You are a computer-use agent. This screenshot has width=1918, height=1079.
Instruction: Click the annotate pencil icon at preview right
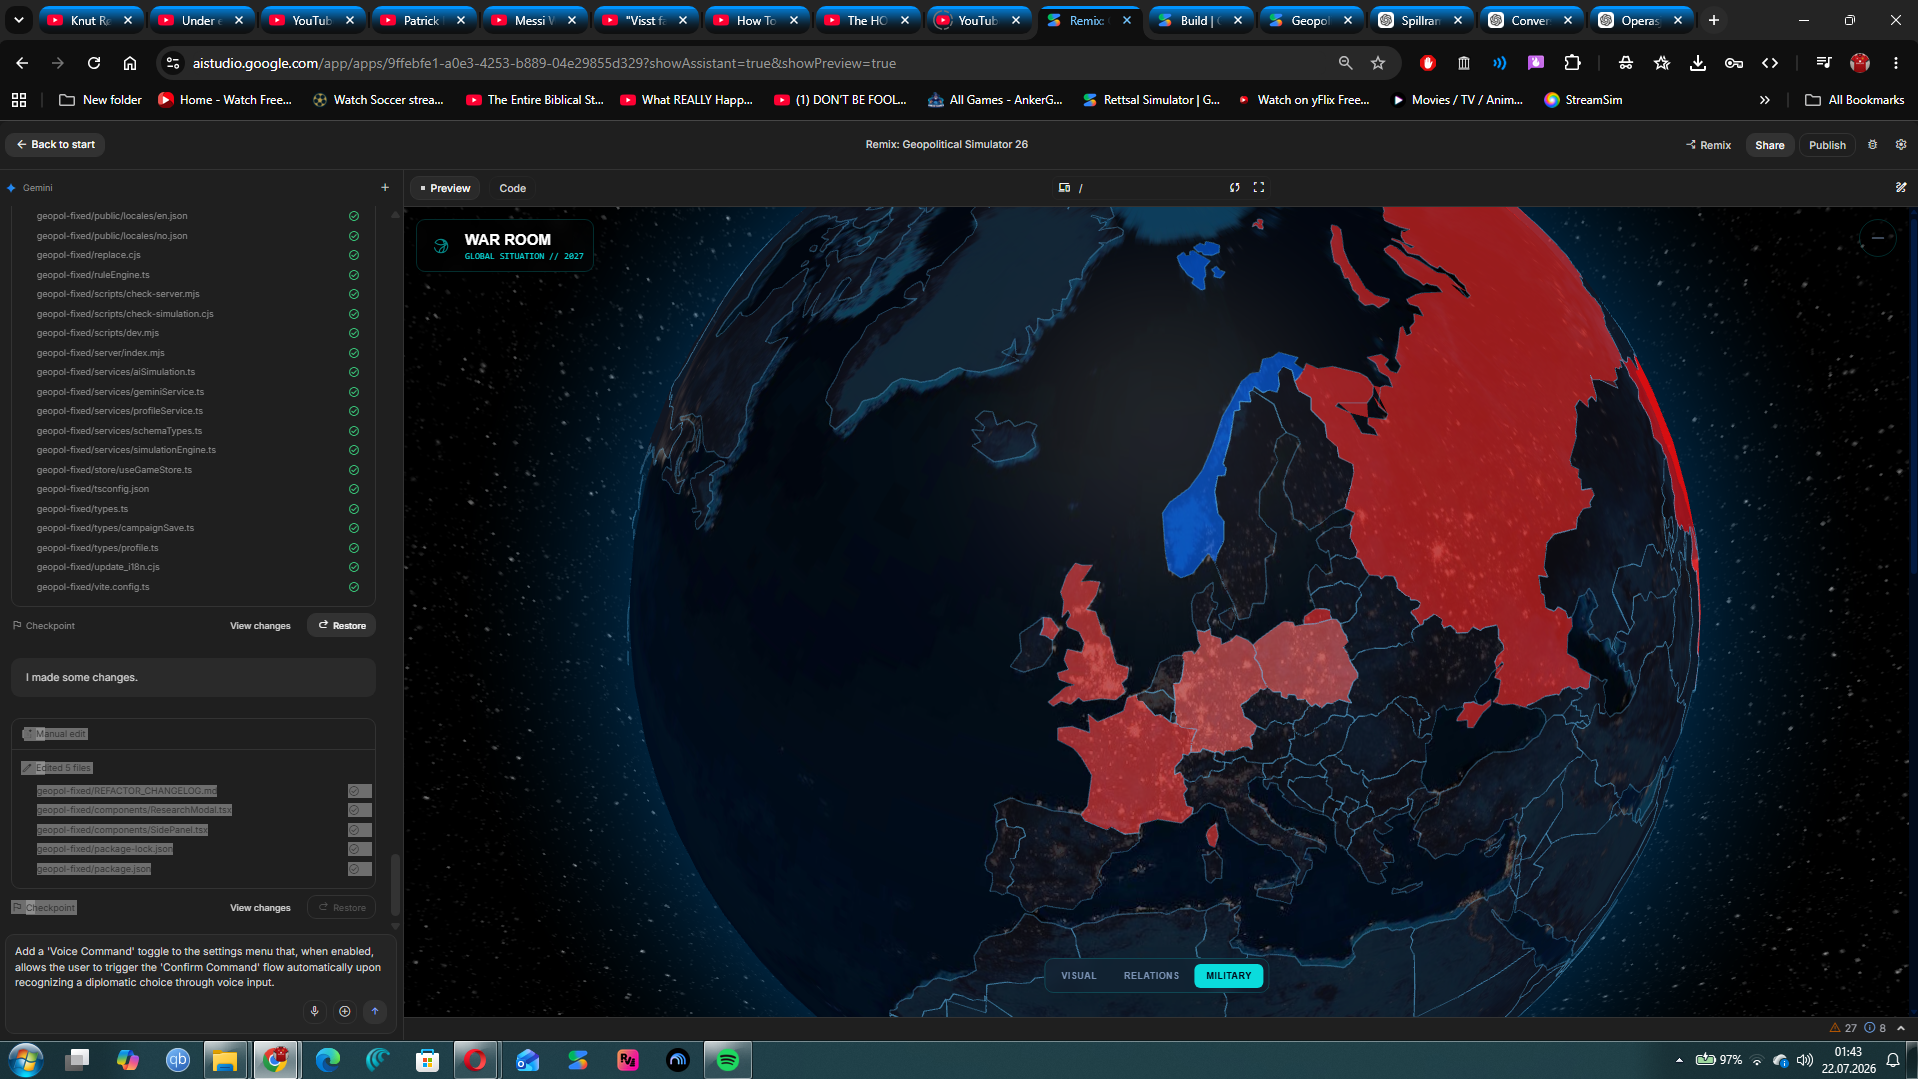click(1901, 187)
